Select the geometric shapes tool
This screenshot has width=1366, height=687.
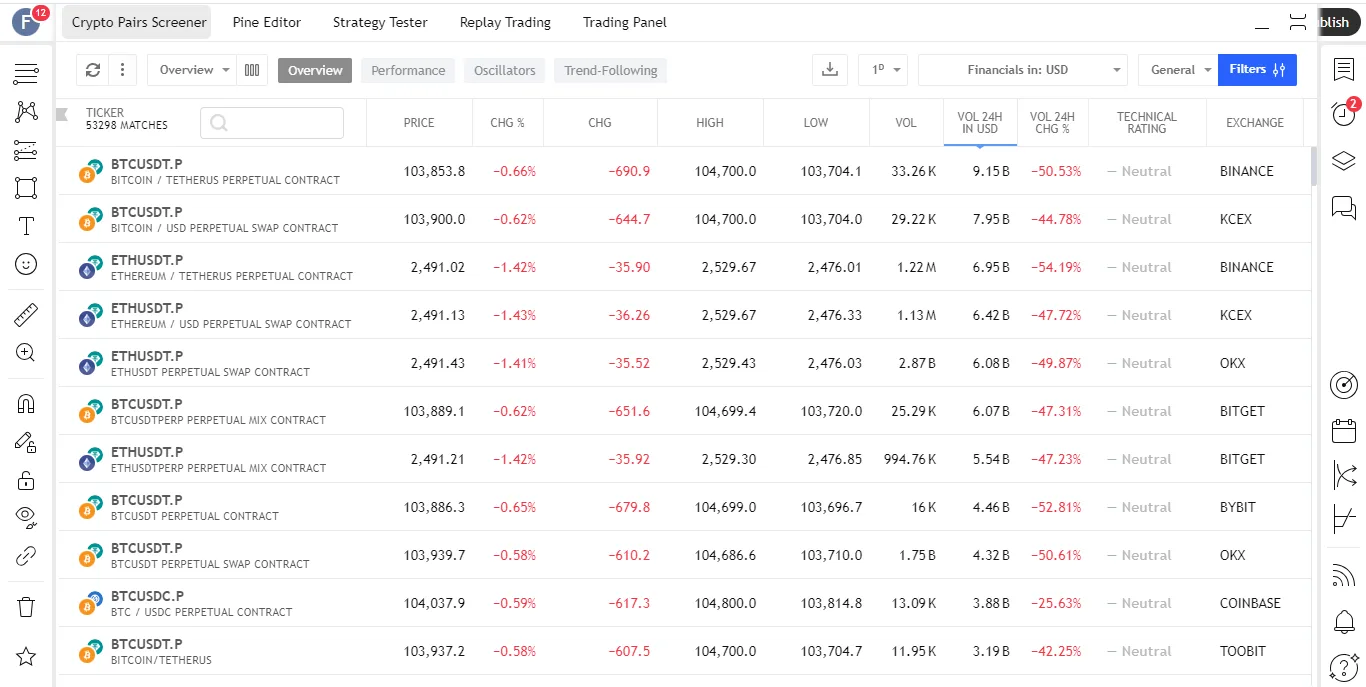(x=26, y=188)
